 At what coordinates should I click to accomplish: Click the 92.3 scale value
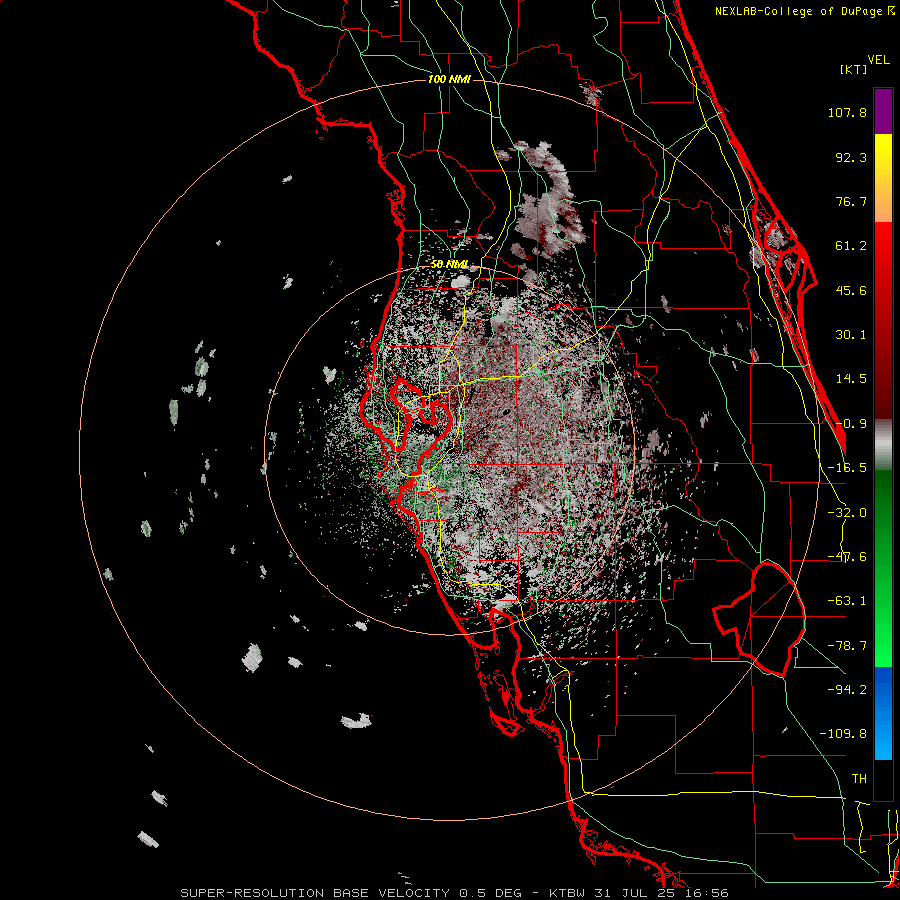pyautogui.click(x=851, y=157)
